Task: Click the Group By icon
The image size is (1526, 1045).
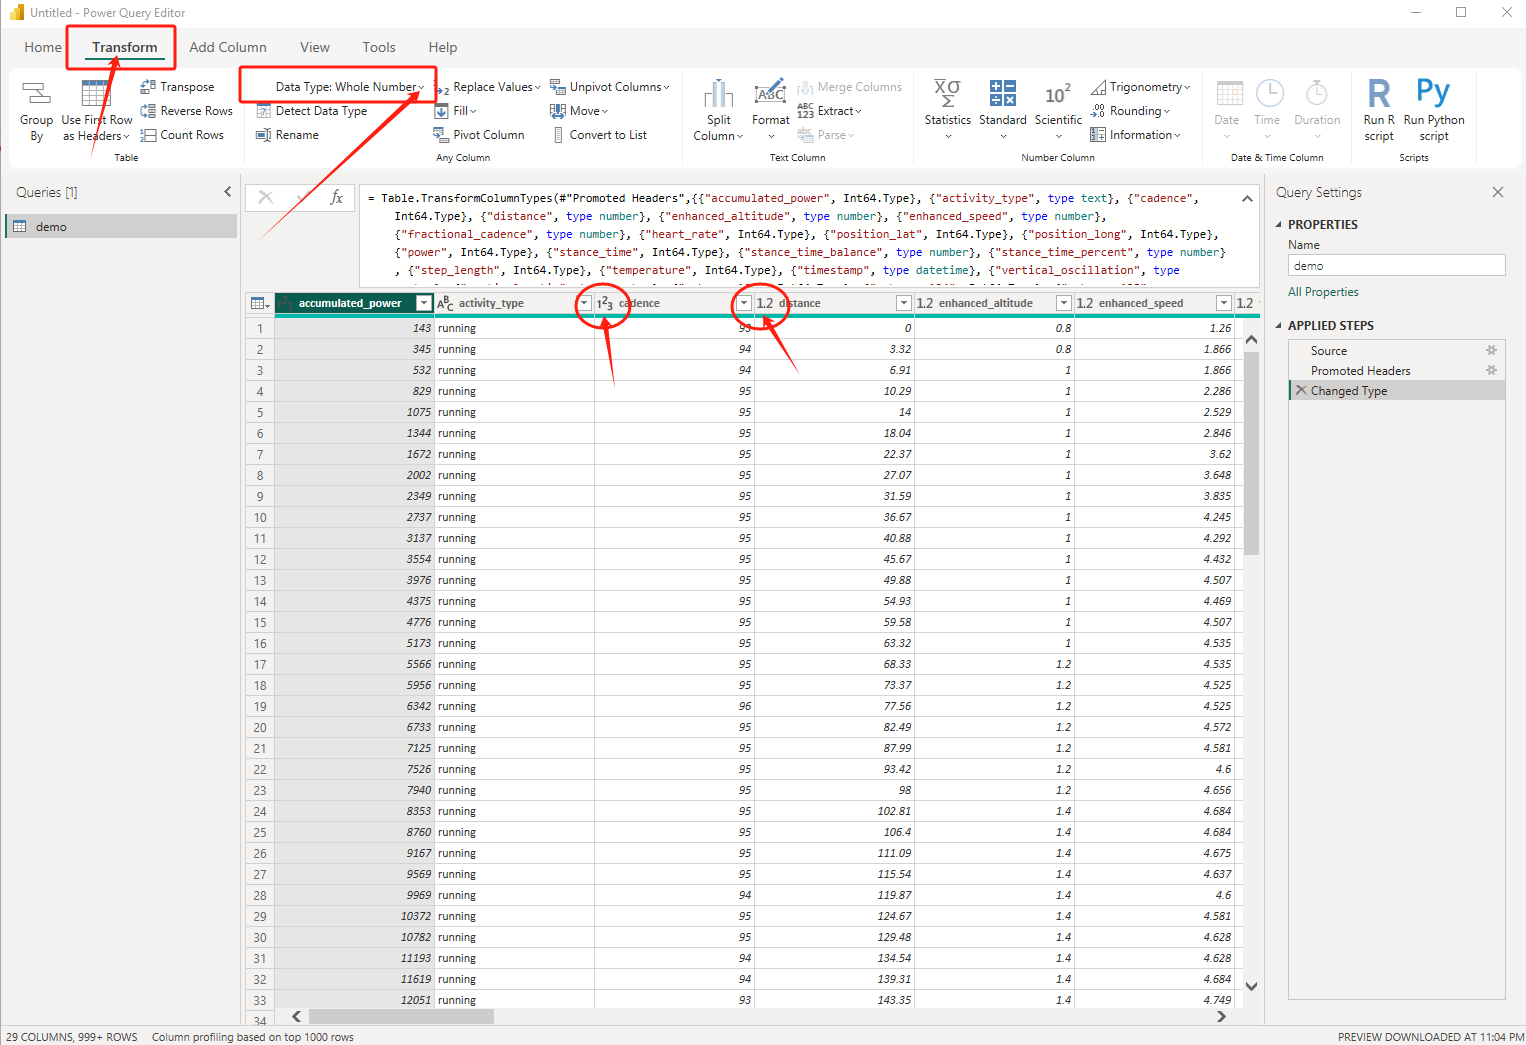Action: [x=37, y=94]
